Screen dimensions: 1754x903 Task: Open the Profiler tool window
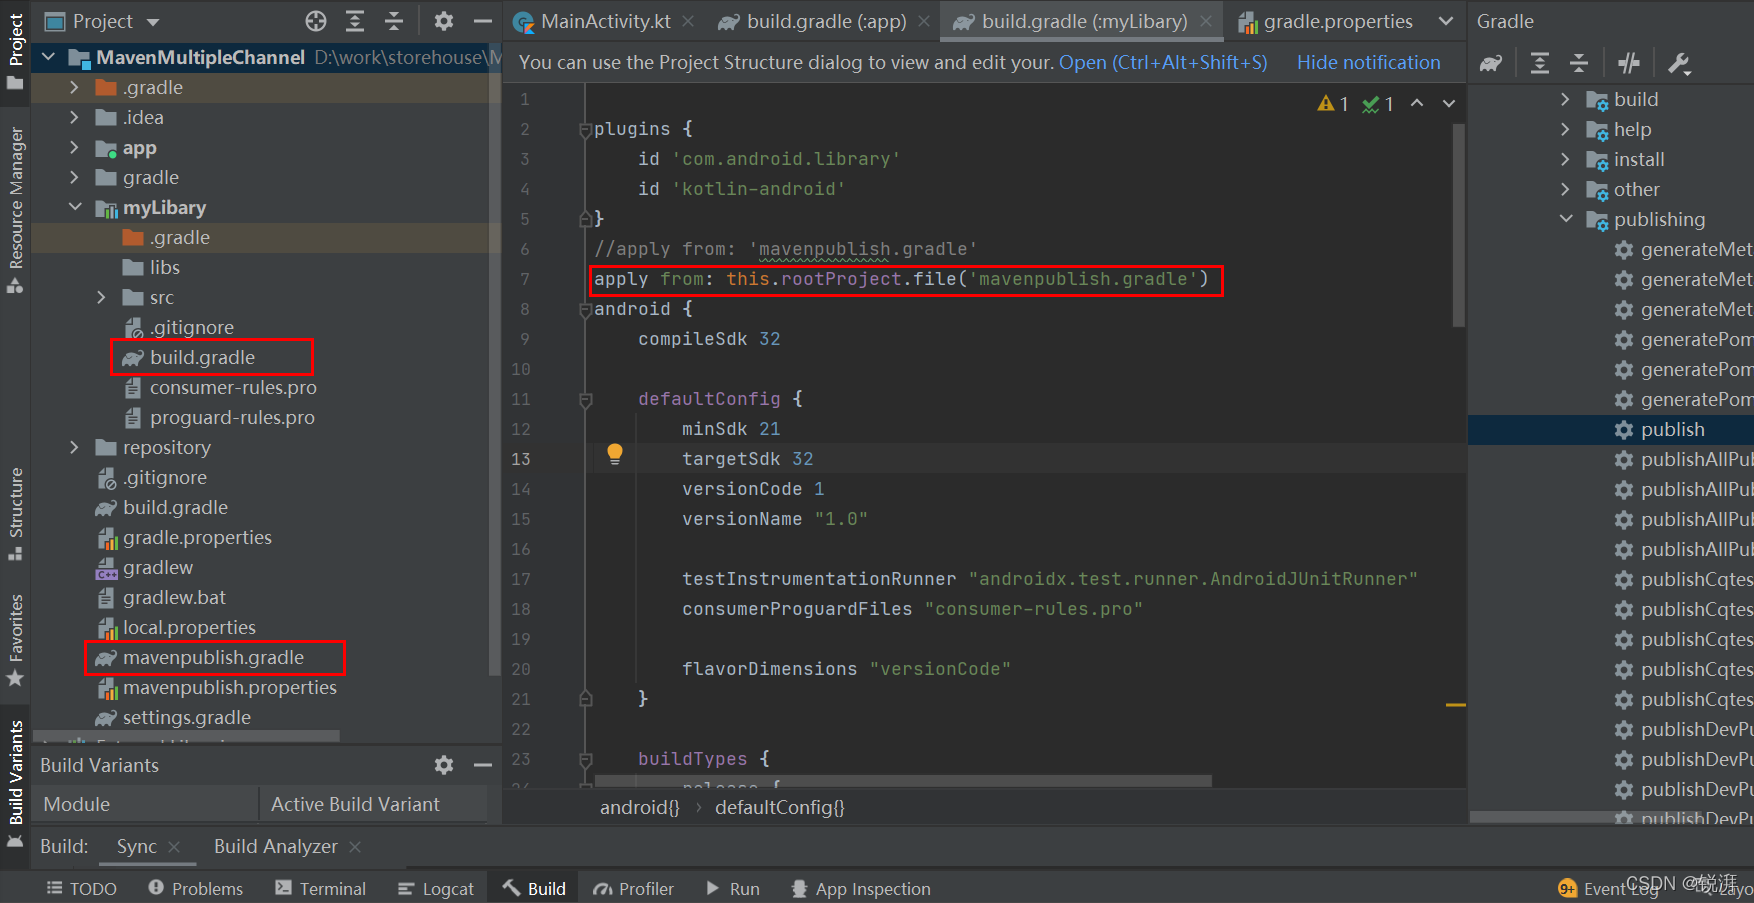pyautogui.click(x=634, y=888)
